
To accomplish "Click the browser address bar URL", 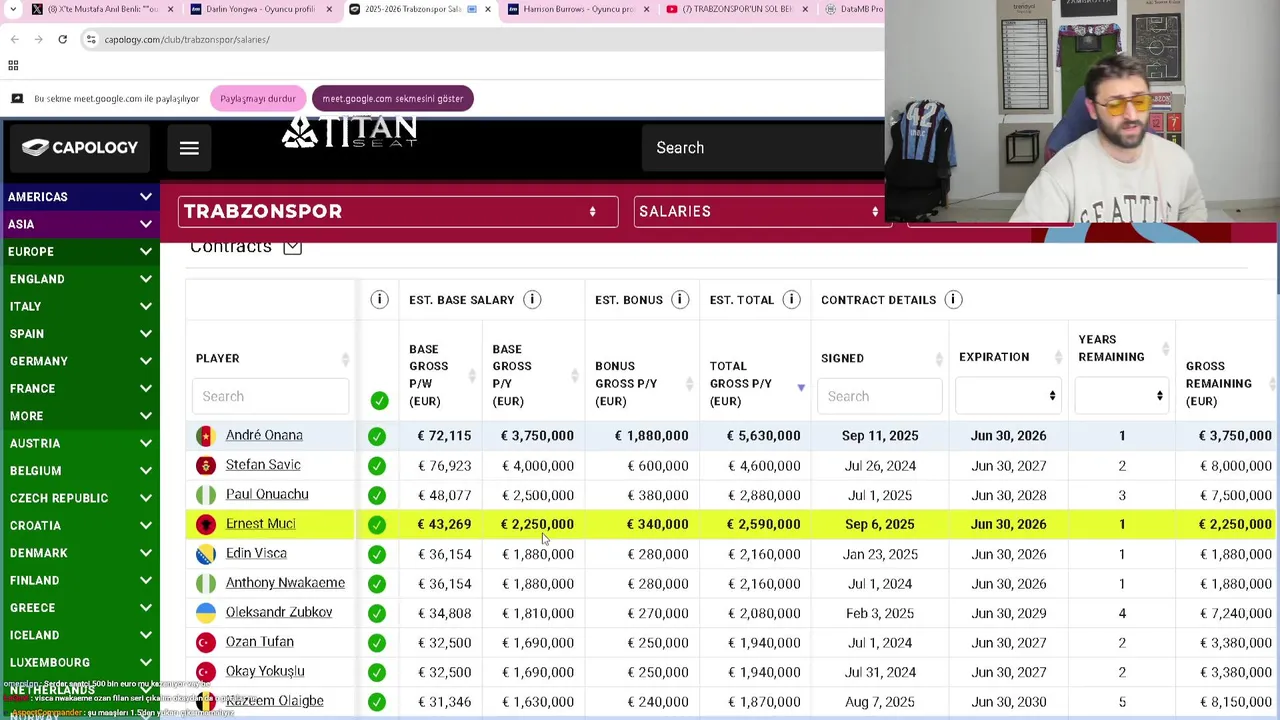I will 187,39.
